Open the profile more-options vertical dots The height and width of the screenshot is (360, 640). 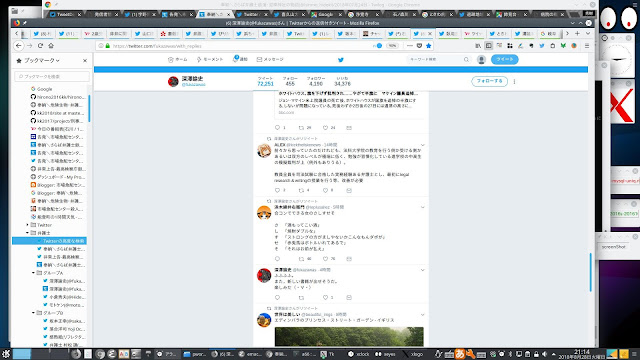[x=514, y=81]
